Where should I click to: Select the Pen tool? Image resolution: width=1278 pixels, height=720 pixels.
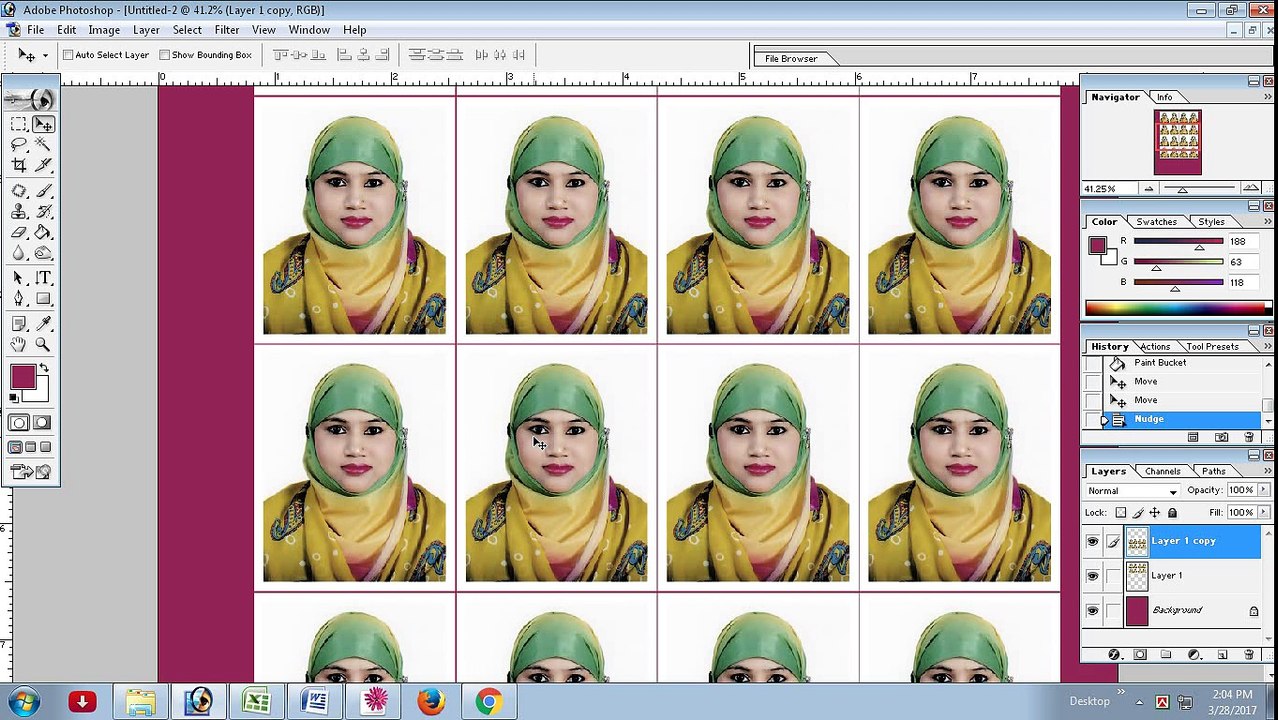(19, 298)
